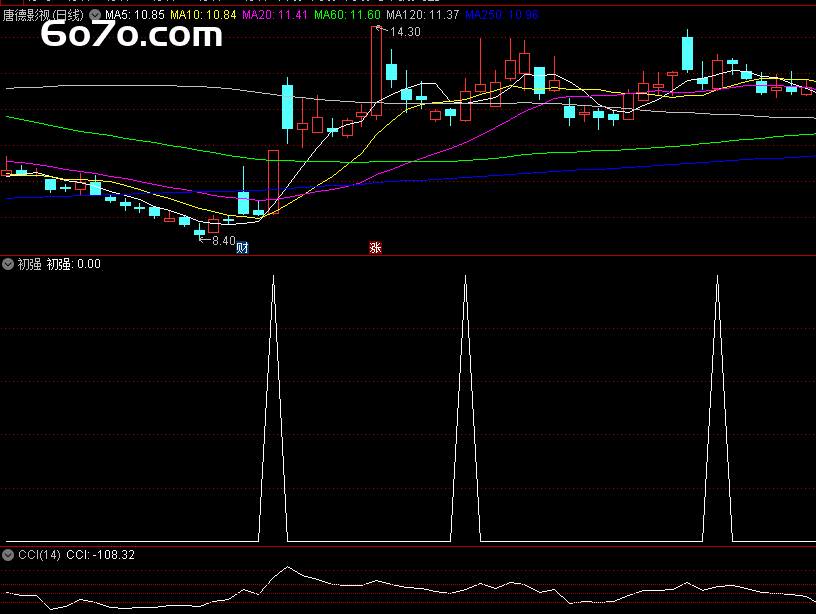Open the main chart indicator dropdown arrow

pos(95,15)
